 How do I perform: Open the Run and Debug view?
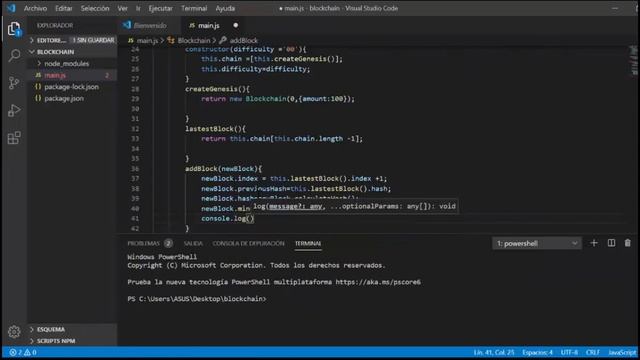(14, 110)
